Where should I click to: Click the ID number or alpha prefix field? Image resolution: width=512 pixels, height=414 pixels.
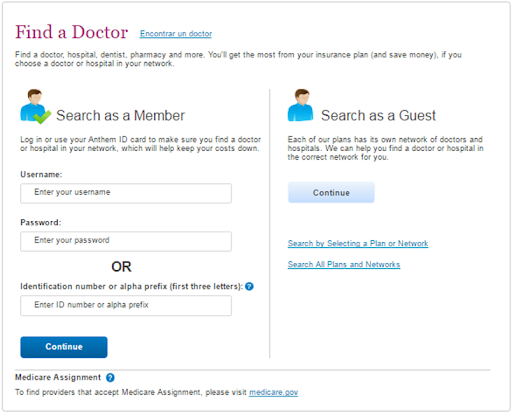click(x=126, y=306)
